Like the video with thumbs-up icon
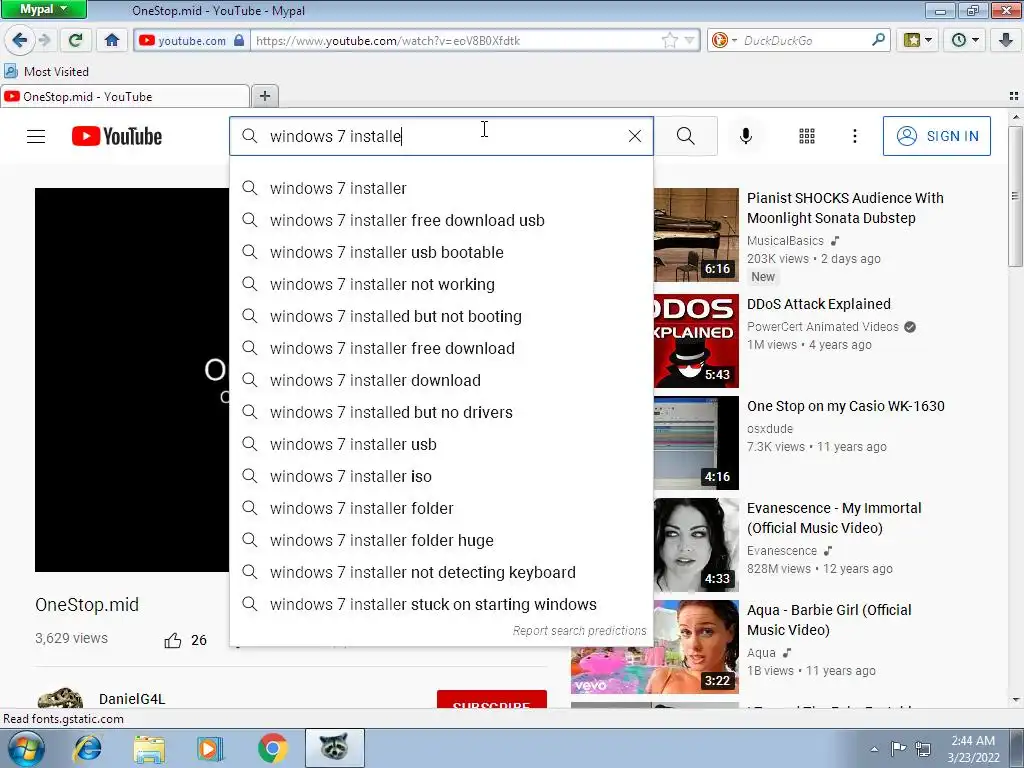This screenshot has height=768, width=1024. [x=173, y=640]
